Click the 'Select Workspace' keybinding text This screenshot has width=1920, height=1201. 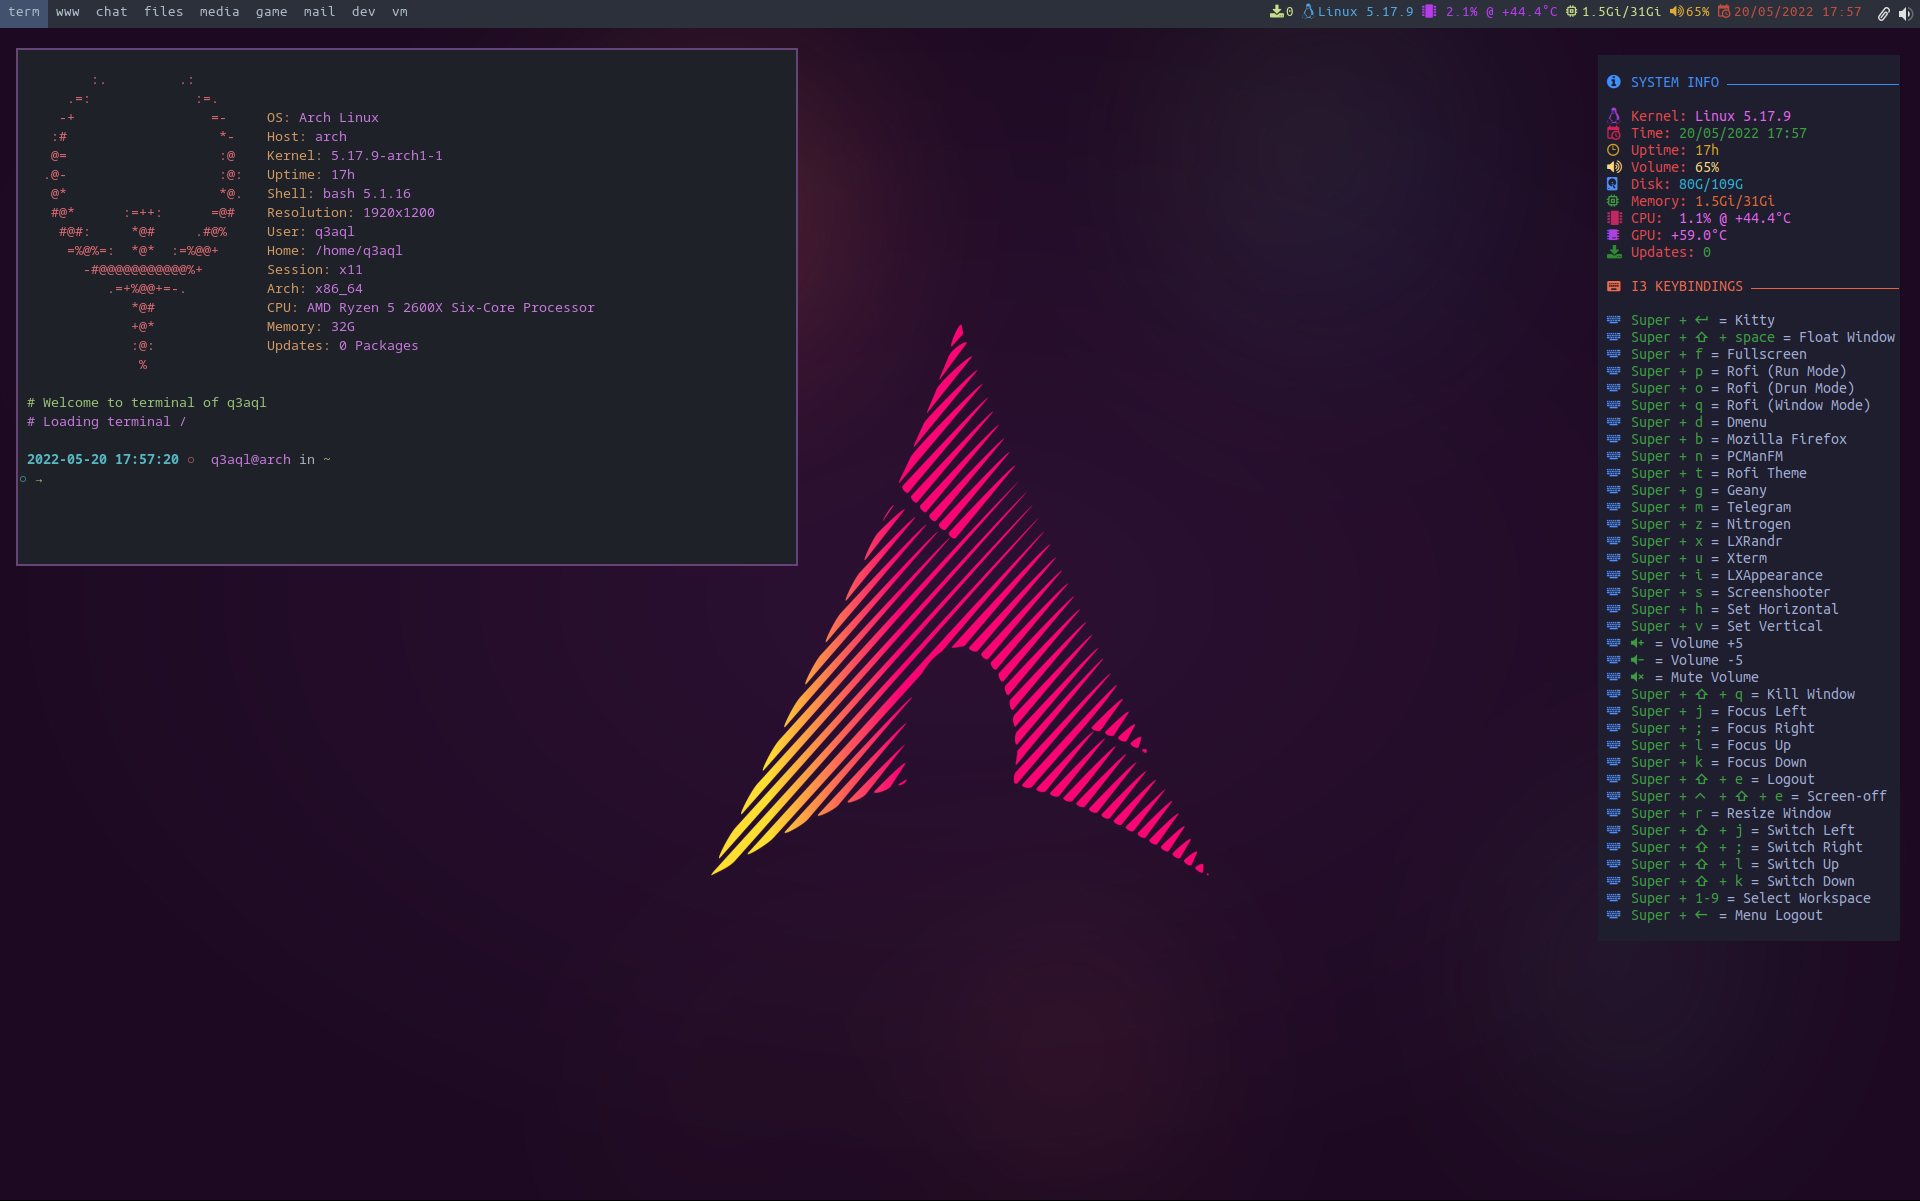[x=1806, y=898]
